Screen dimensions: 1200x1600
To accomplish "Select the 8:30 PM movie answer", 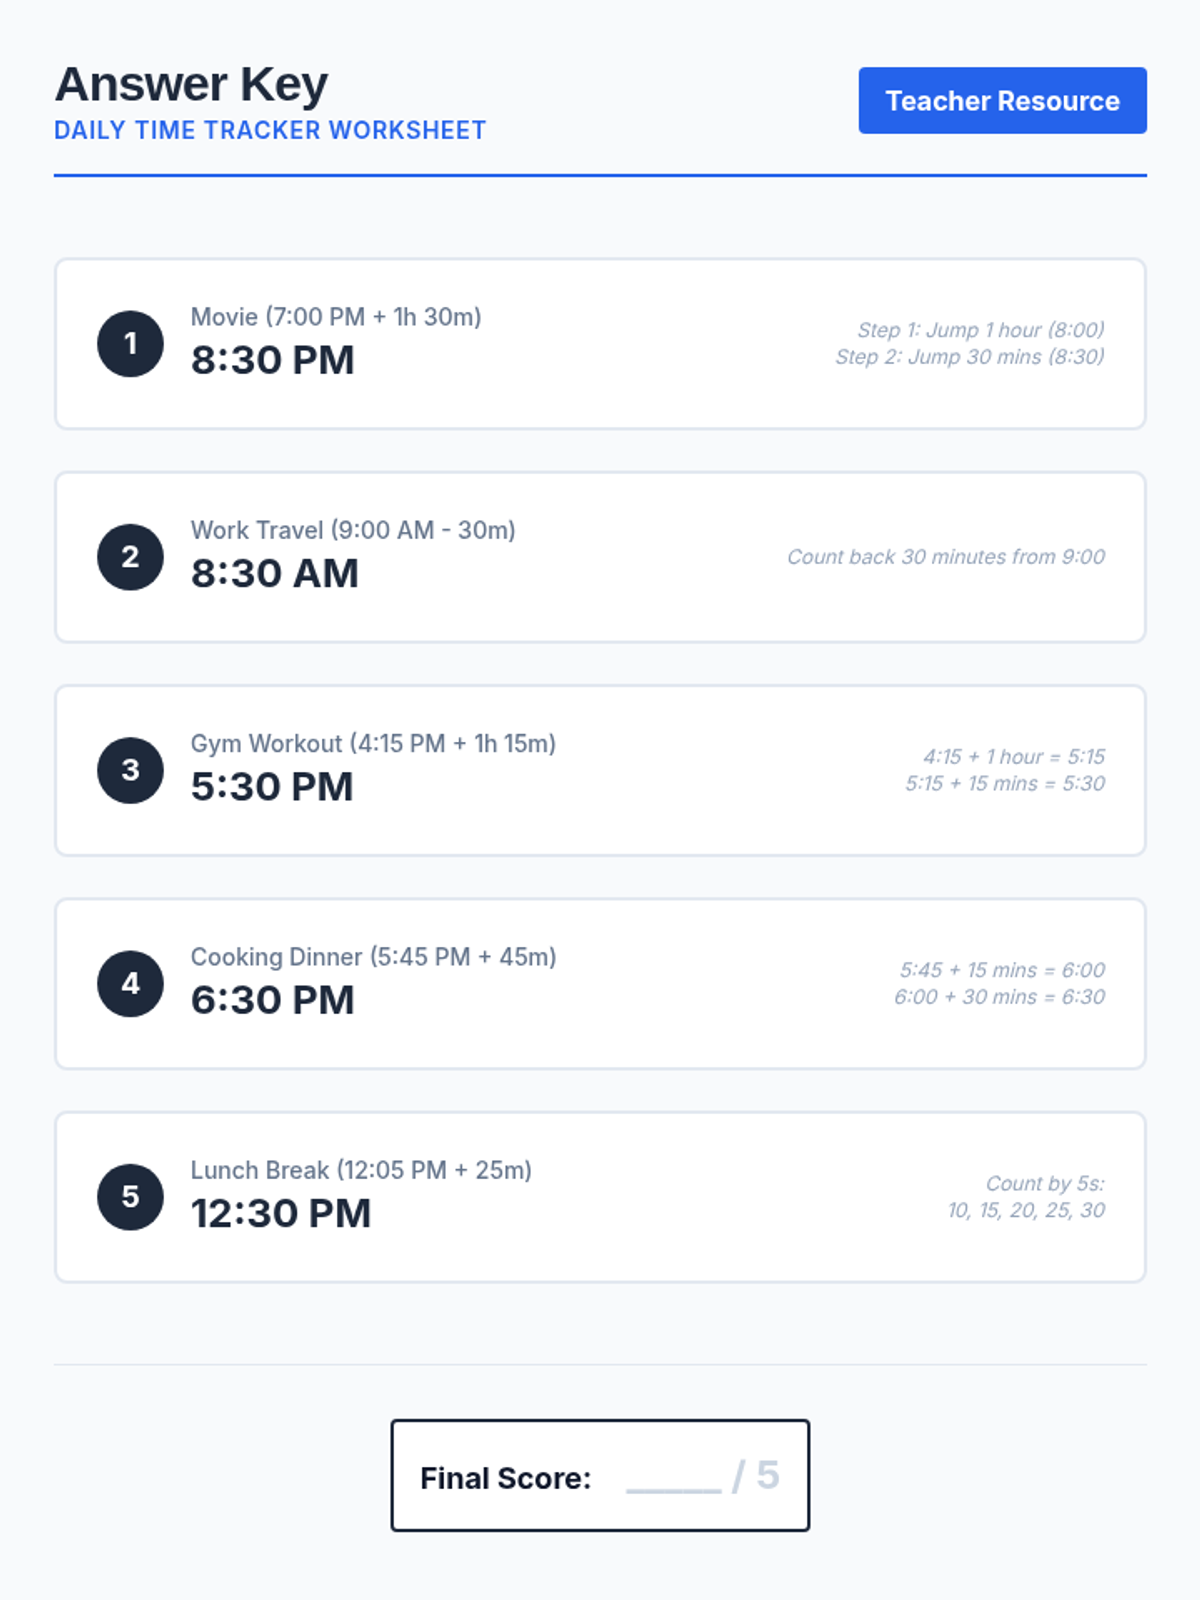I will [272, 360].
